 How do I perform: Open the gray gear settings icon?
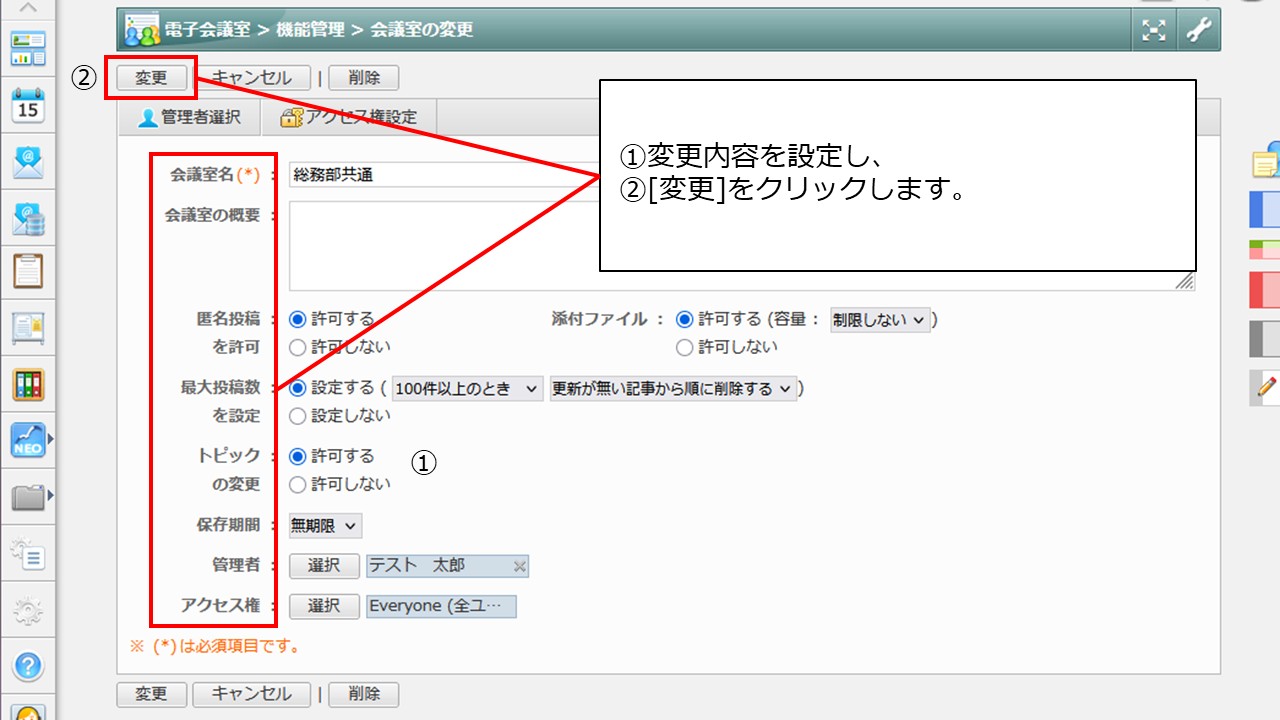28,609
